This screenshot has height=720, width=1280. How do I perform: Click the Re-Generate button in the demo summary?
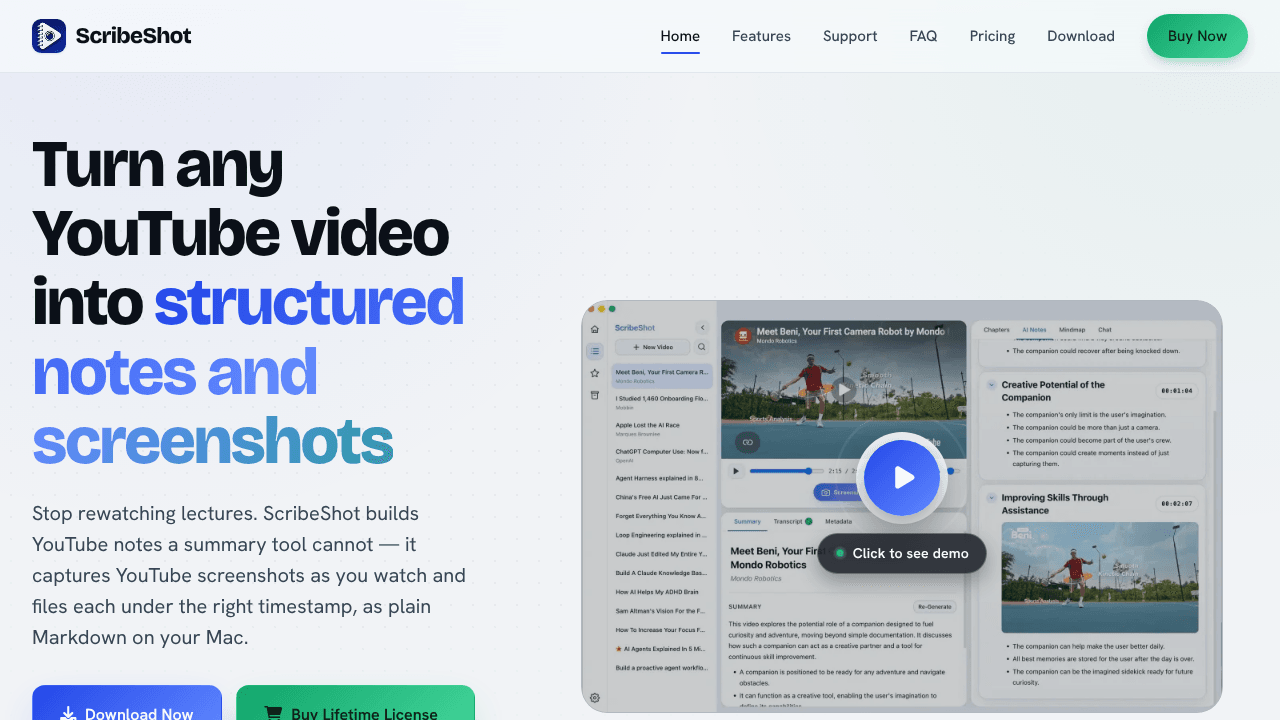[x=935, y=607]
